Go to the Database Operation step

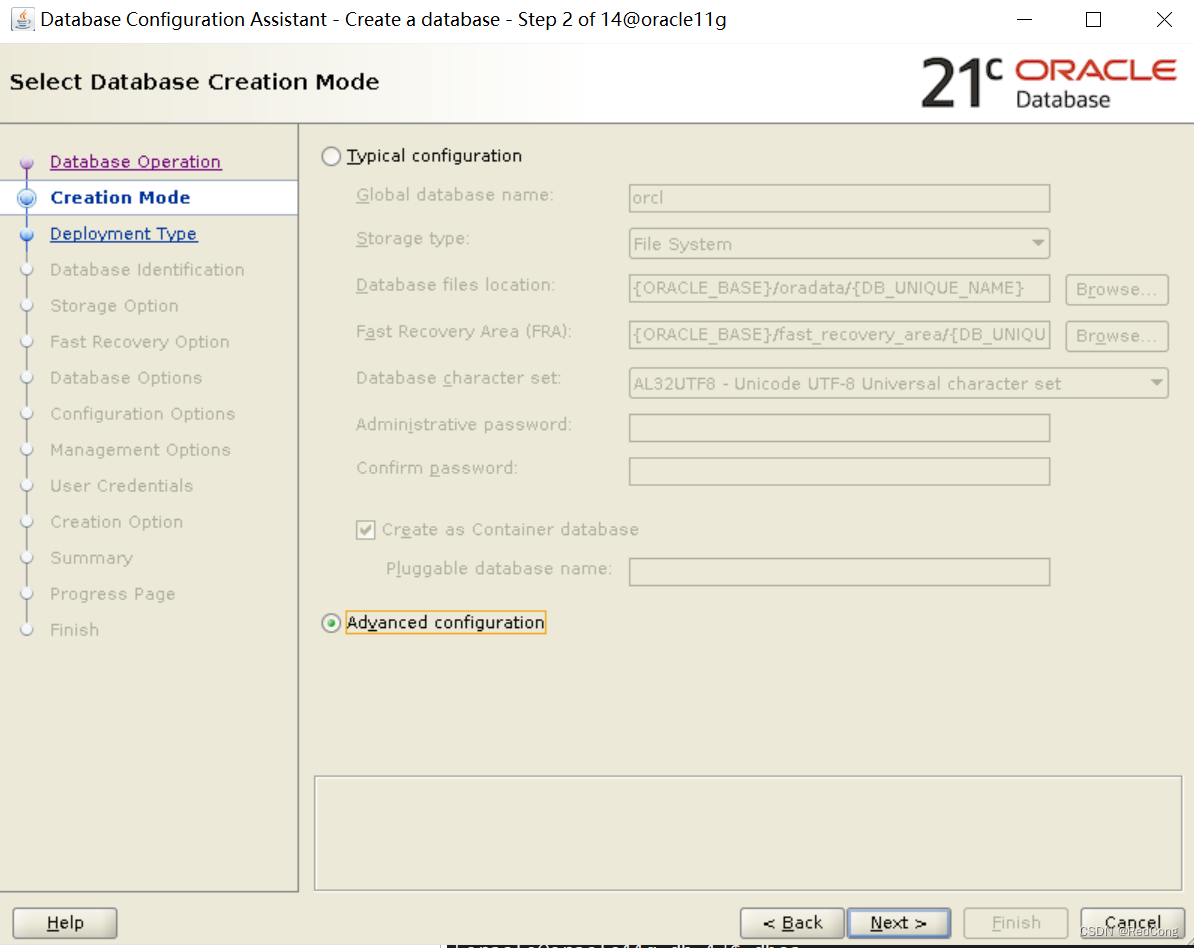tap(136, 161)
